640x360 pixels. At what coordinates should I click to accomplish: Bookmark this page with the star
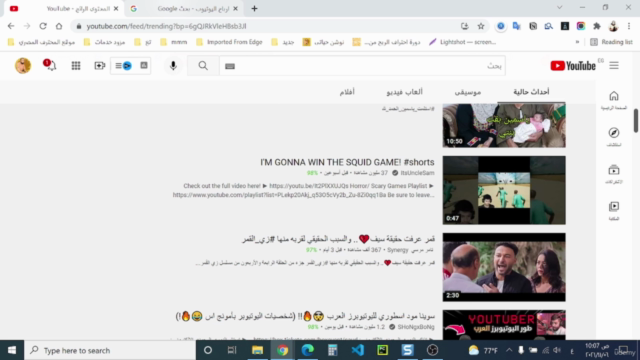(x=481, y=26)
